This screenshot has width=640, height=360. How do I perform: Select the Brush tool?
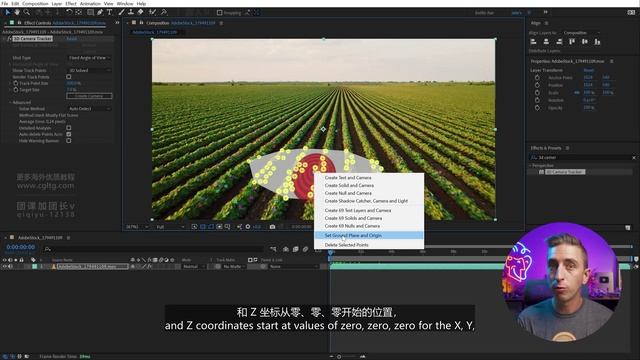121,12
